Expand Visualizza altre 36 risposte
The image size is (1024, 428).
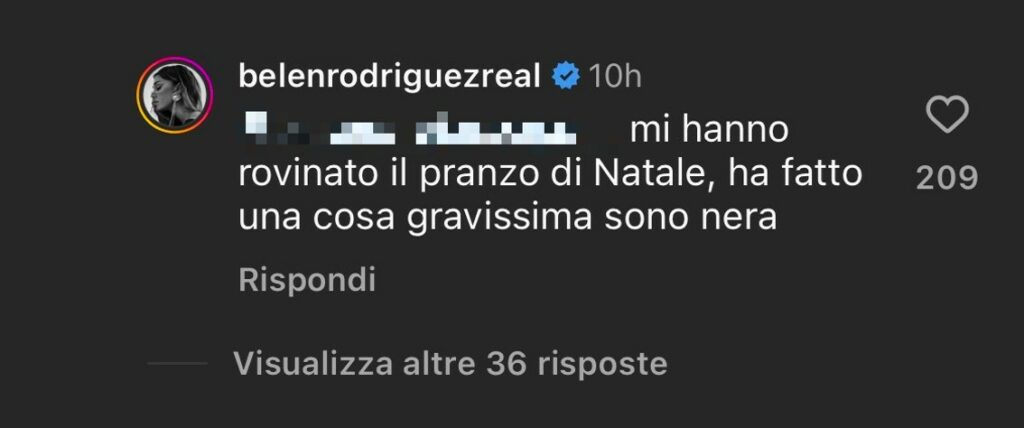[x=450, y=363]
